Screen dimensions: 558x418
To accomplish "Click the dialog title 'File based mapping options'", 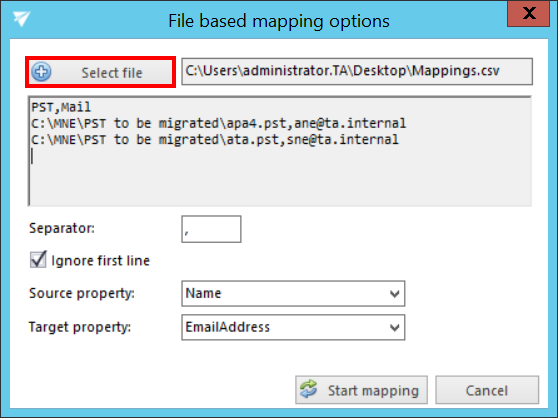I will [x=279, y=21].
